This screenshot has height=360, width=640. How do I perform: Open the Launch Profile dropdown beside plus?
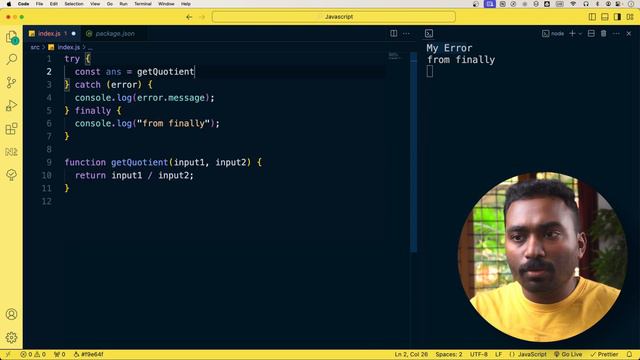pyautogui.click(x=580, y=33)
